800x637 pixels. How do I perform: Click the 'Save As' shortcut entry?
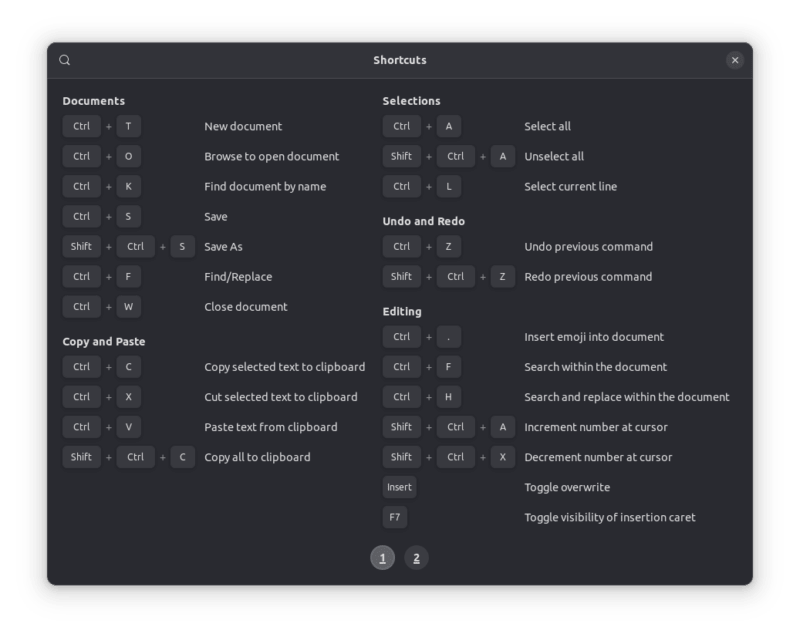click(223, 246)
